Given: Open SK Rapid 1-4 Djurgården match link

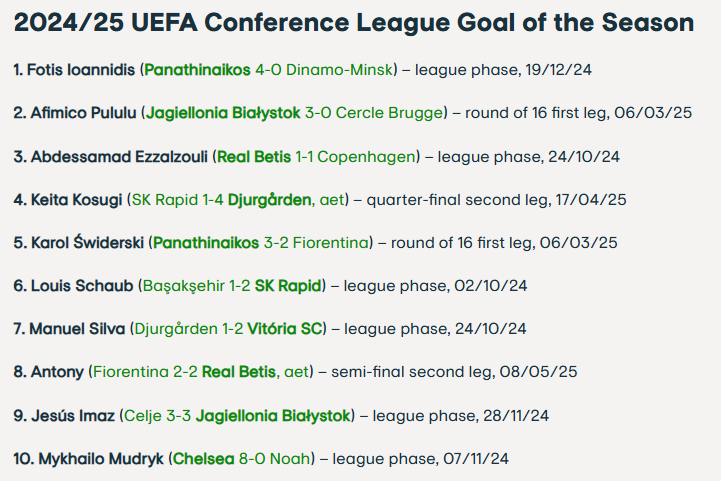Looking at the screenshot, I should coord(238,200).
